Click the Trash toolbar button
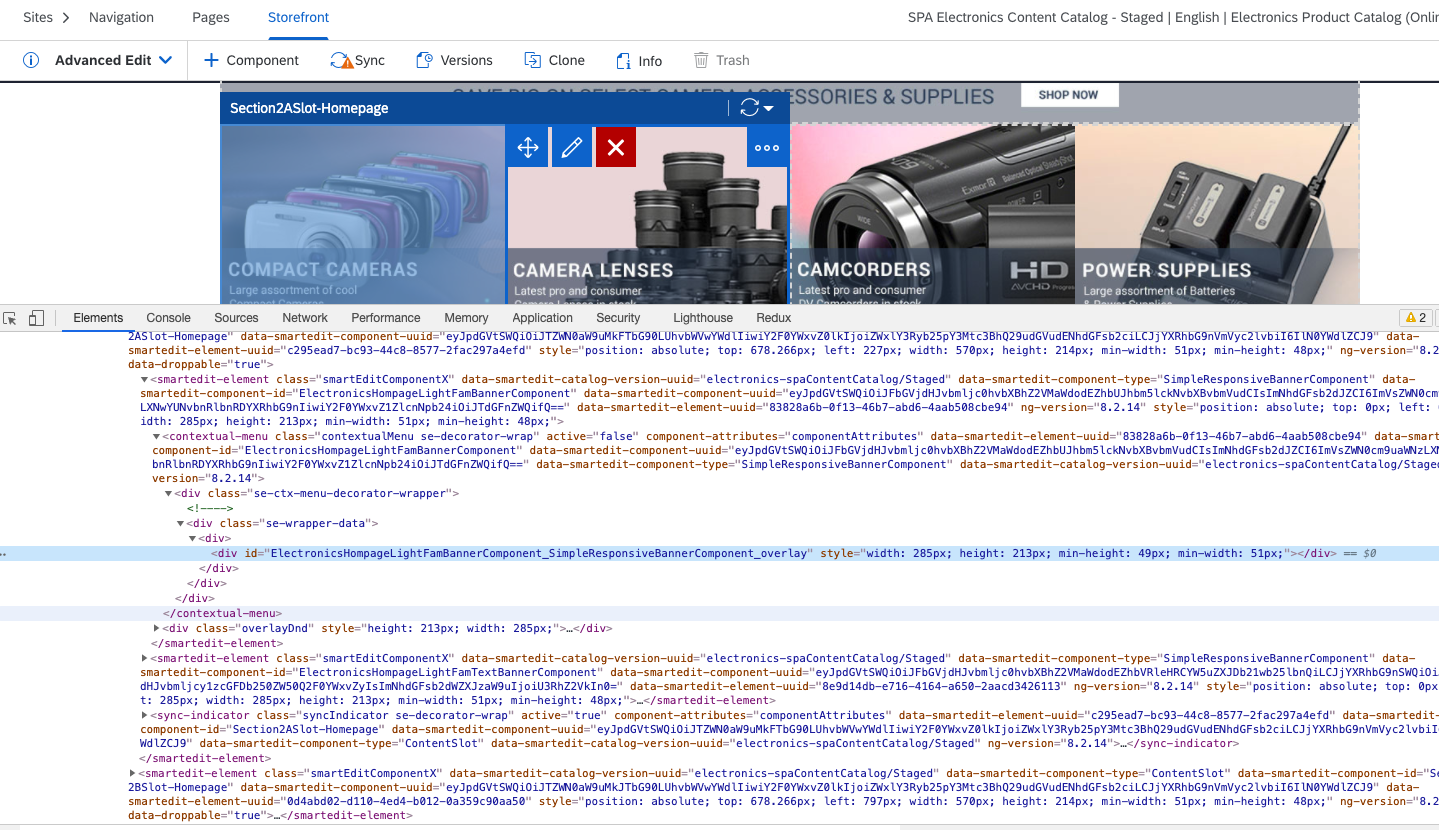Image resolution: width=1439 pixels, height=830 pixels. [x=721, y=60]
